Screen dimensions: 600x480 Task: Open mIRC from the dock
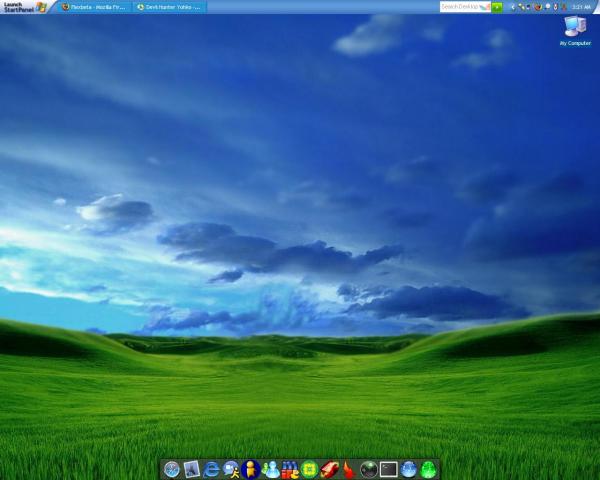[x=290, y=469]
